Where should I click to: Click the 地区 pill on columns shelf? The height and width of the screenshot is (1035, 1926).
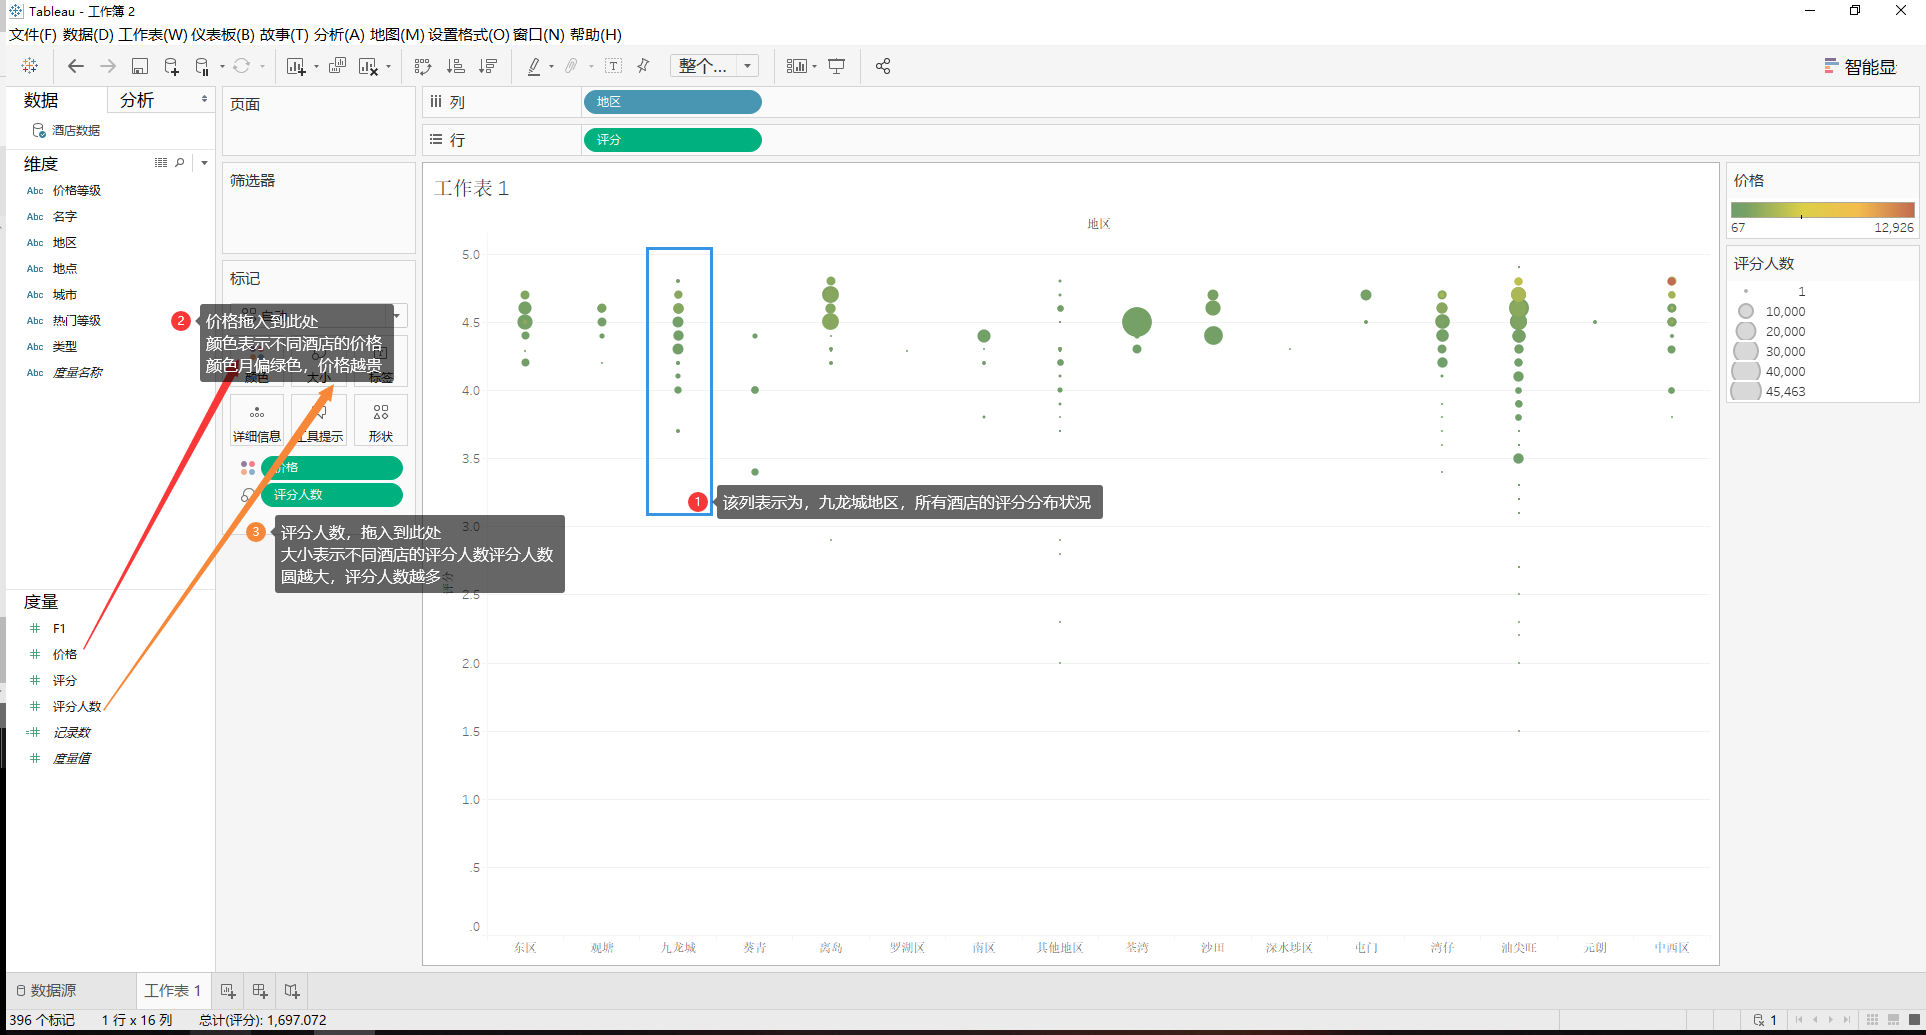click(672, 102)
